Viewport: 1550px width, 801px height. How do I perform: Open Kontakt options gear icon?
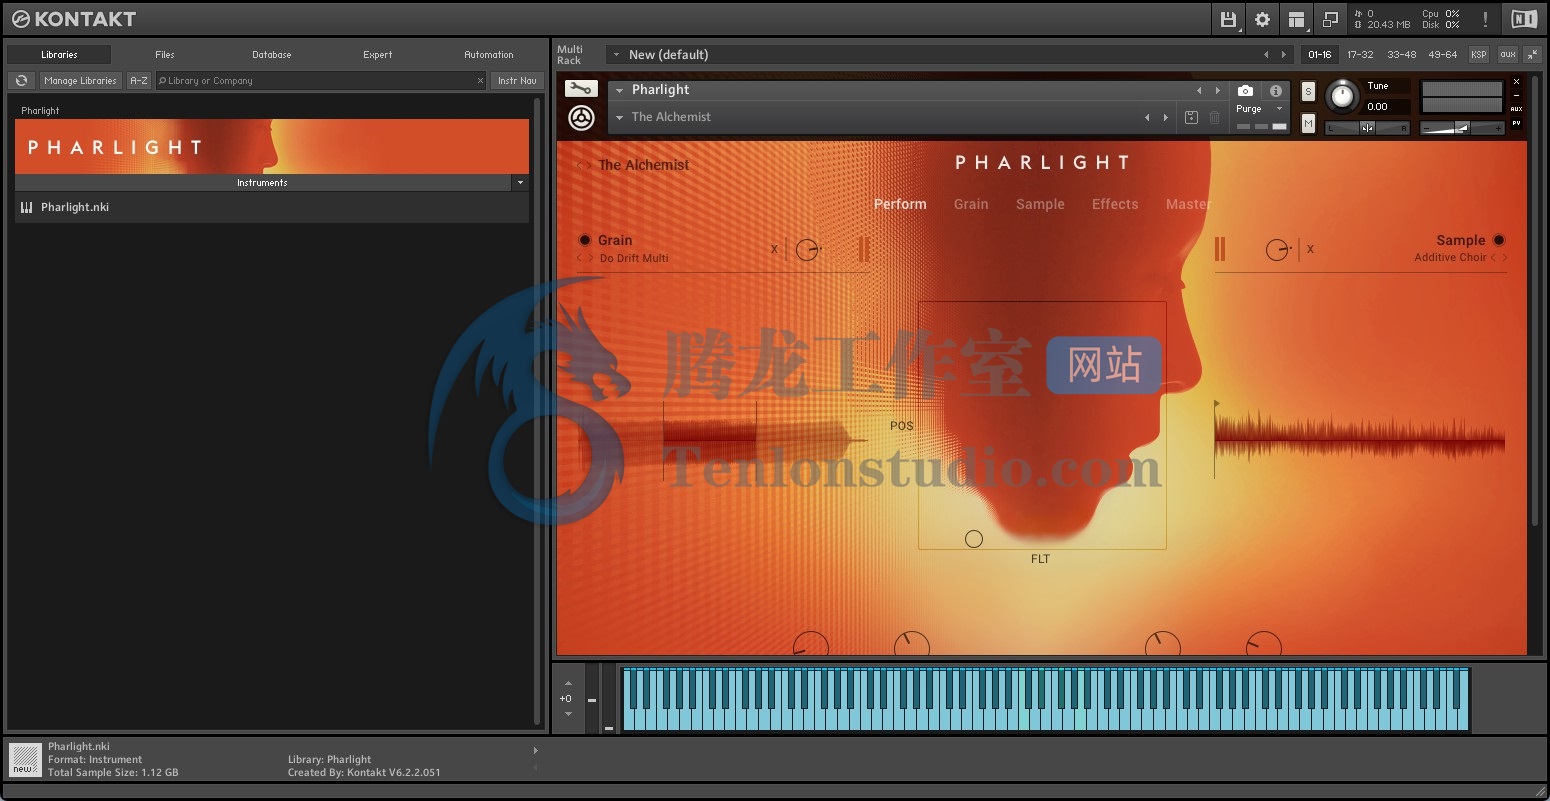pyautogui.click(x=1262, y=19)
